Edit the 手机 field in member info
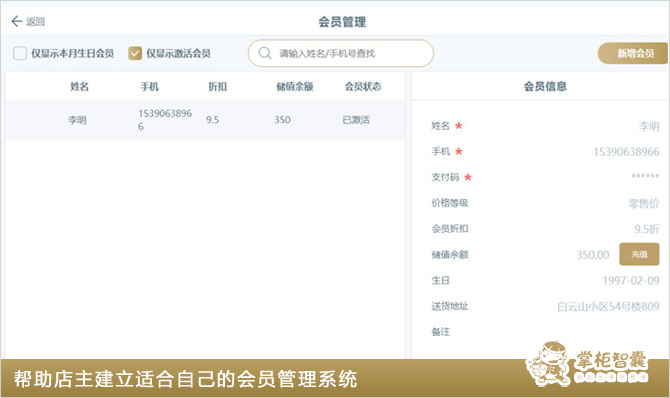Screen dimensions: 670x398 626,152
